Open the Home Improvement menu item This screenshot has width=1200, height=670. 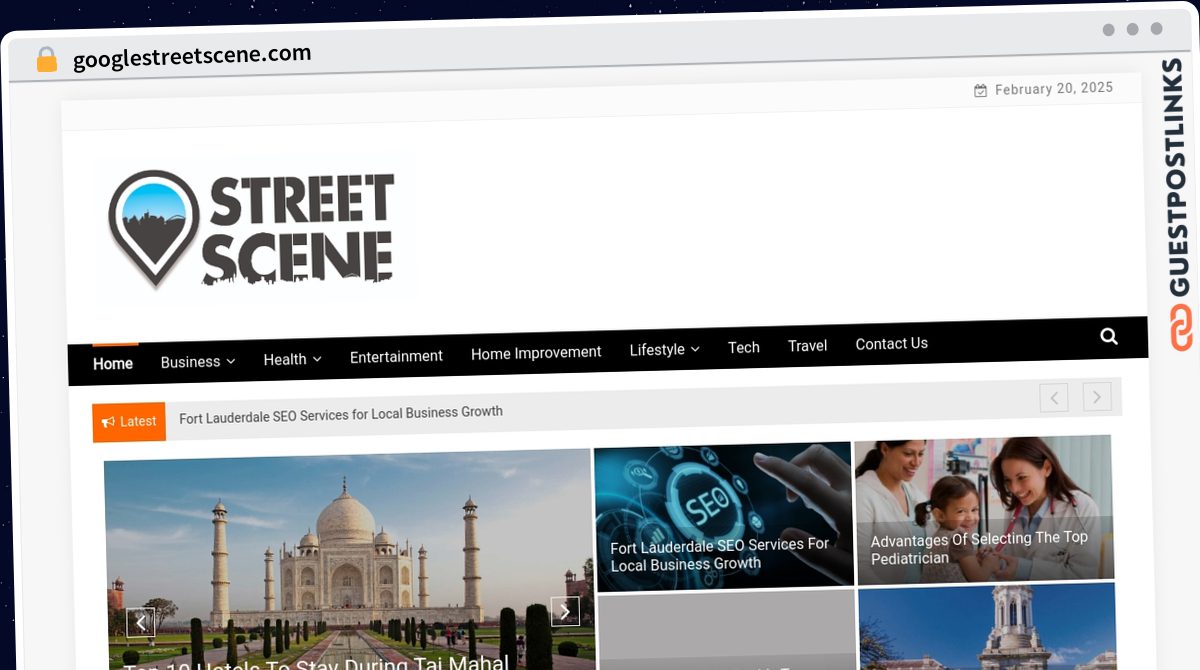point(536,352)
